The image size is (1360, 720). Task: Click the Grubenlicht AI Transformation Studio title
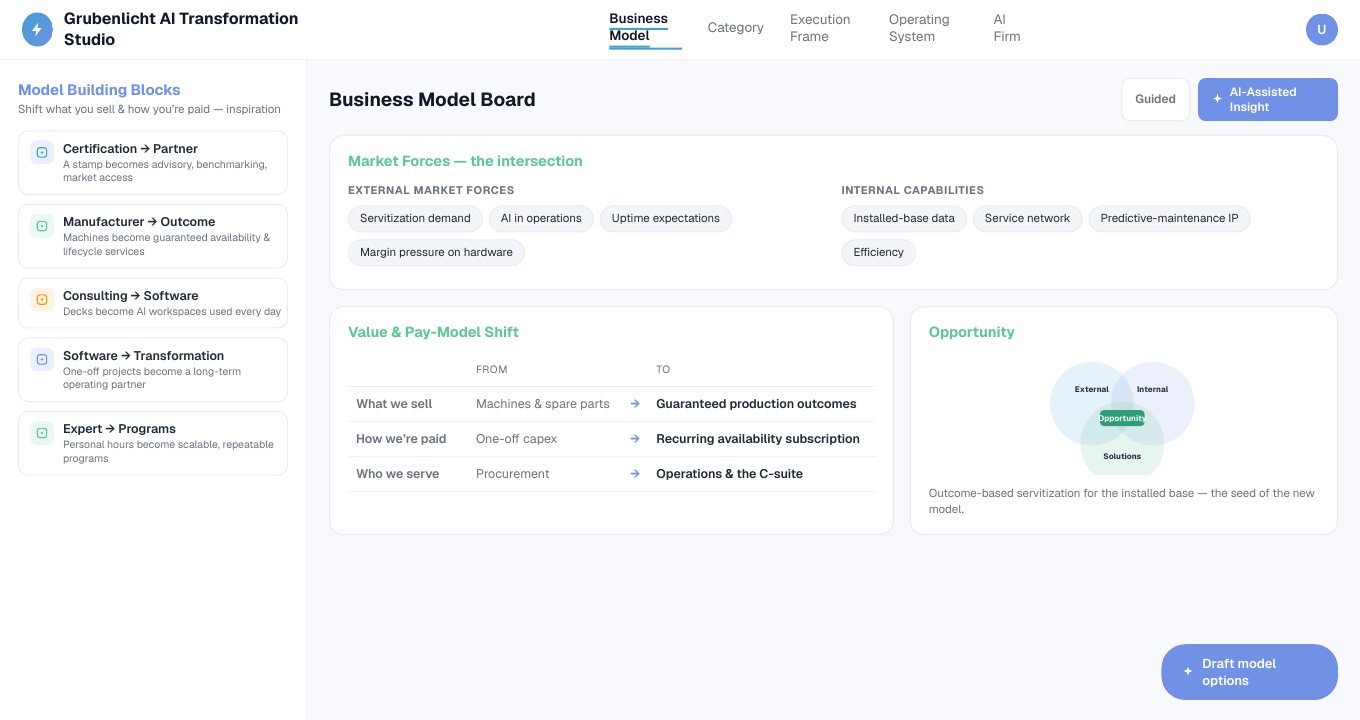(x=181, y=29)
